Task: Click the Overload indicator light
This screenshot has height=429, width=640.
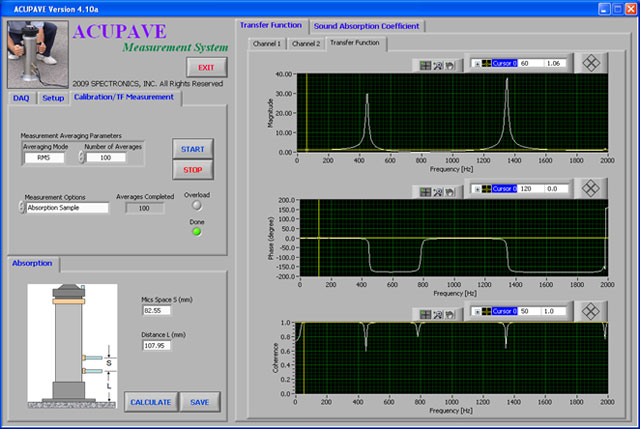Action: 197,205
